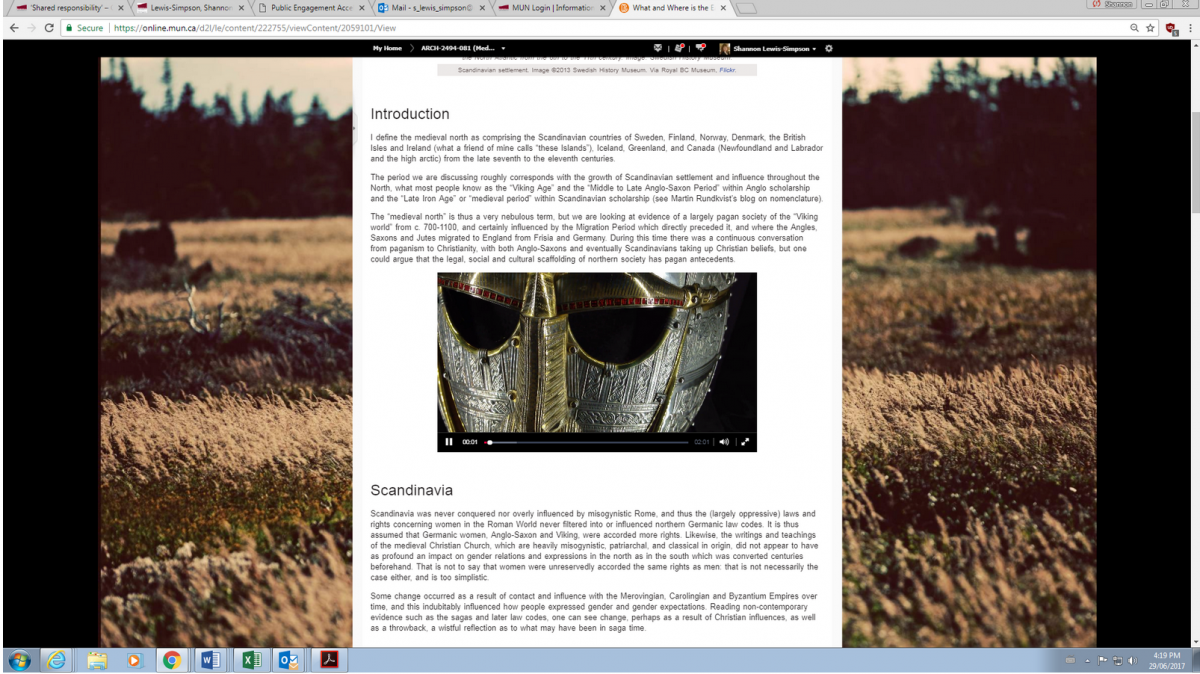Reload the page

(50, 28)
